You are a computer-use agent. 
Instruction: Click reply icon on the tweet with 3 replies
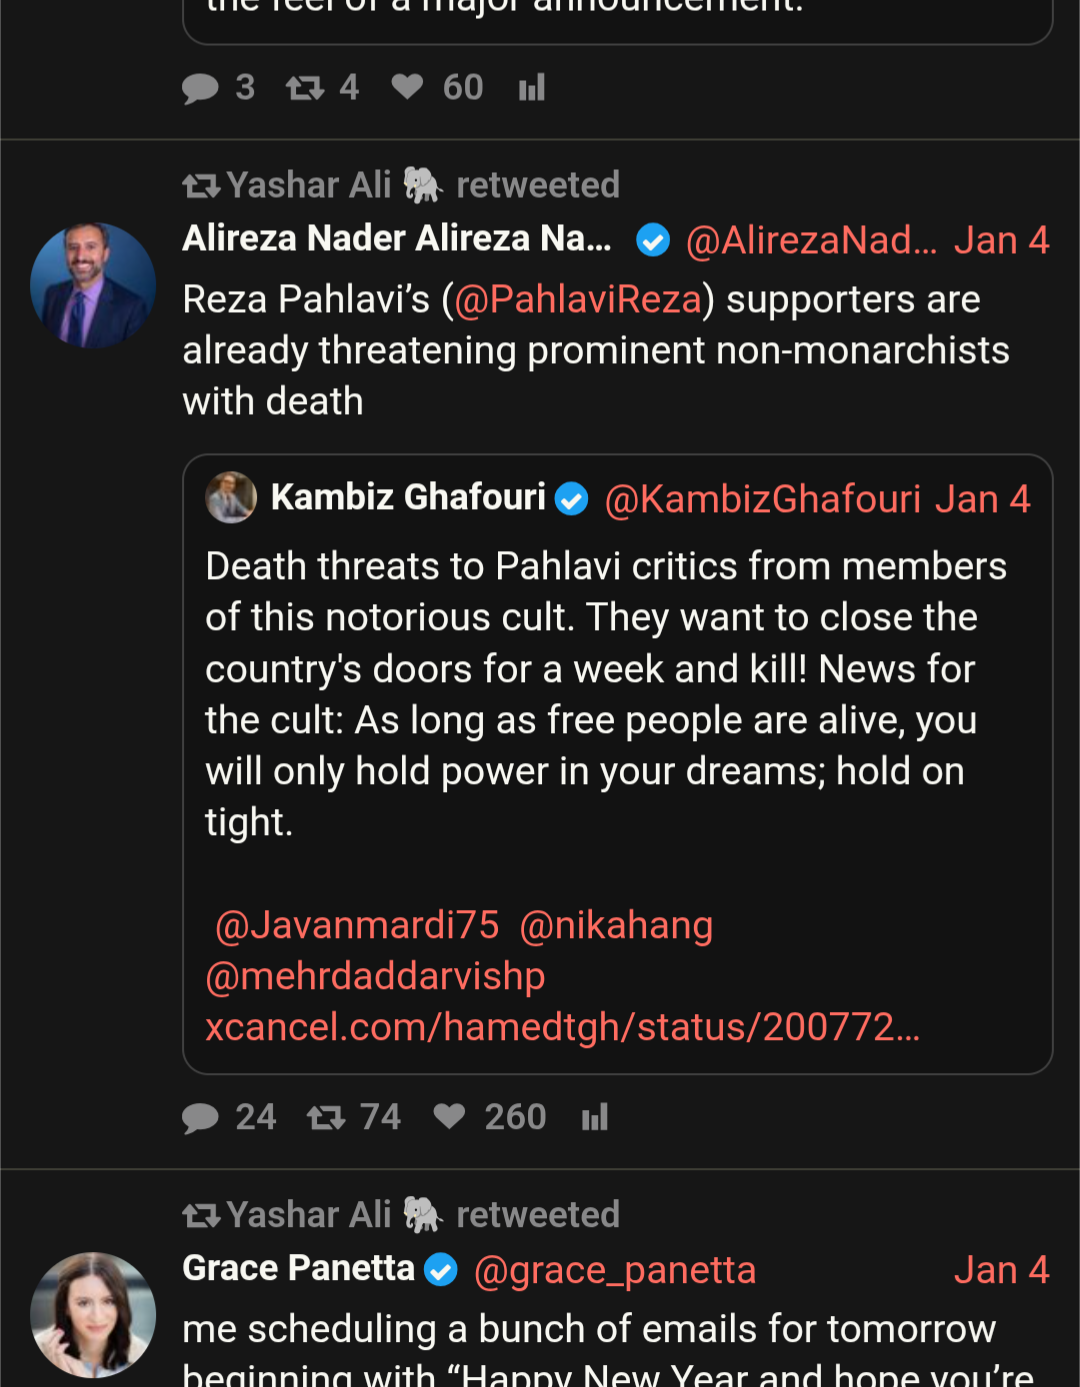tap(200, 88)
